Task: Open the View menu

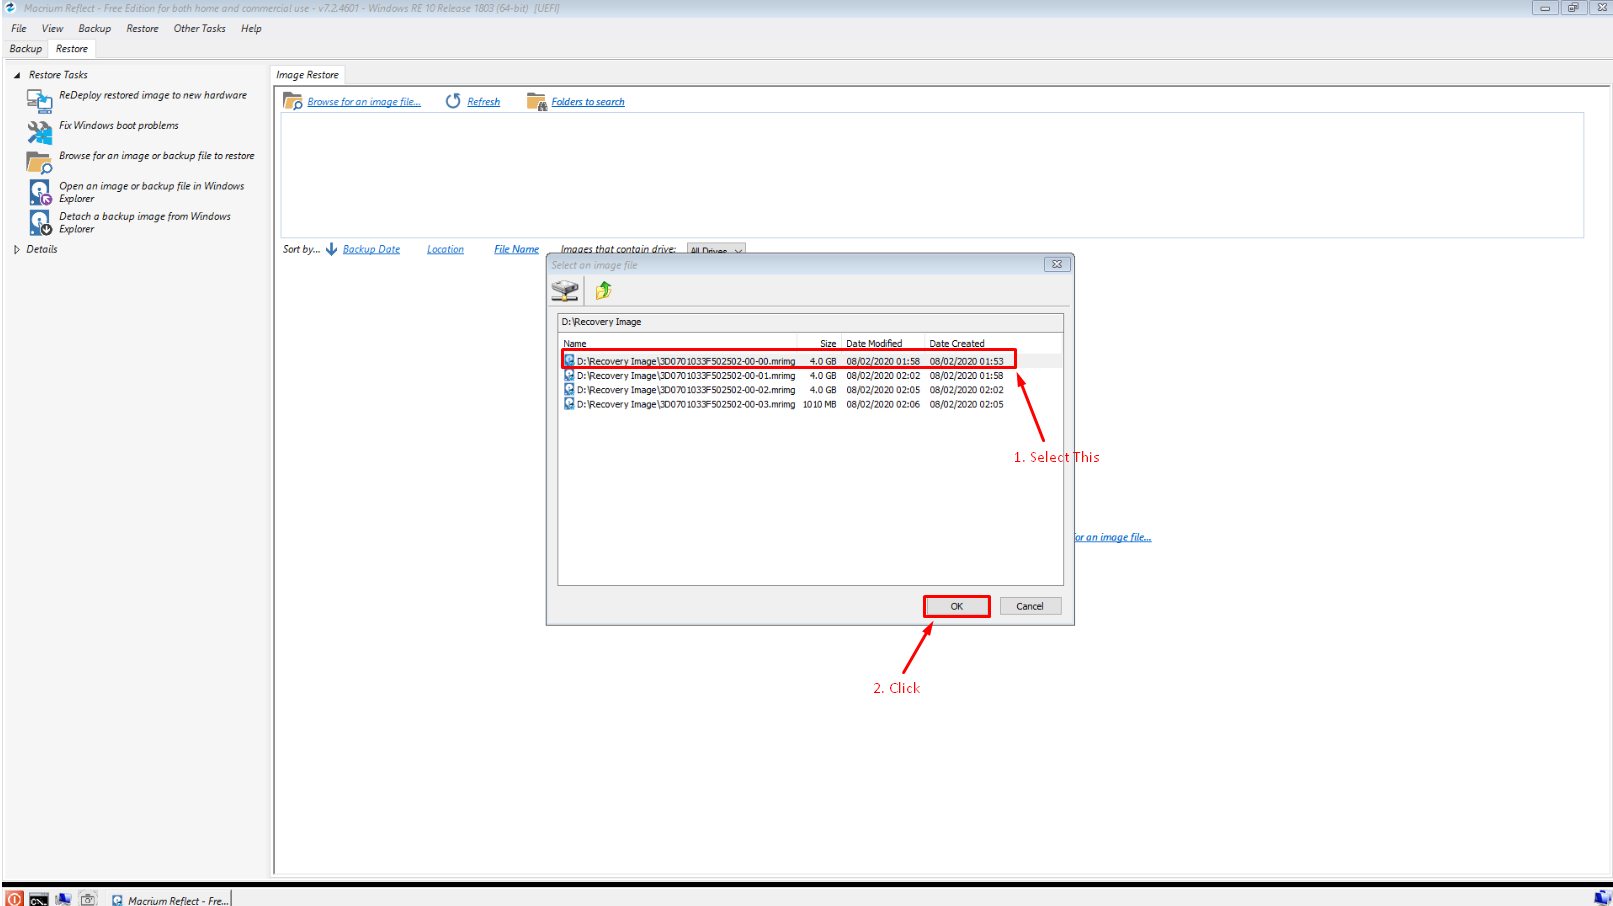Action: click(52, 28)
